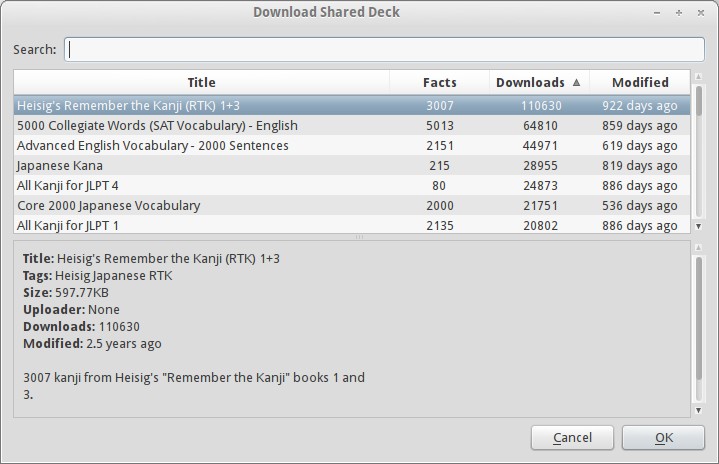Cancel the shared deck download
Image resolution: width=719 pixels, height=464 pixels.
pyautogui.click(x=572, y=437)
